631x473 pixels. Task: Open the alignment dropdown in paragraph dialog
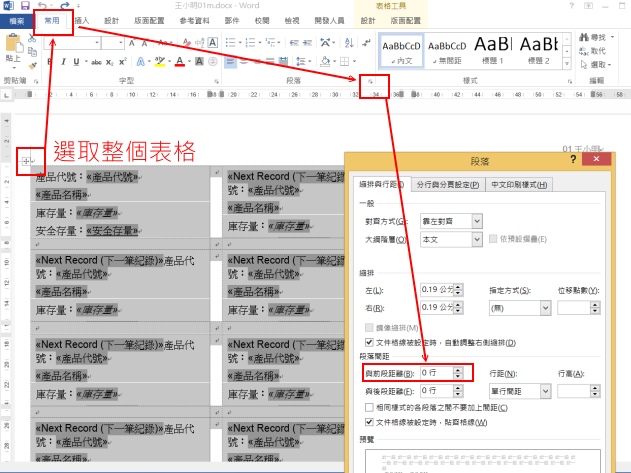coord(477,221)
